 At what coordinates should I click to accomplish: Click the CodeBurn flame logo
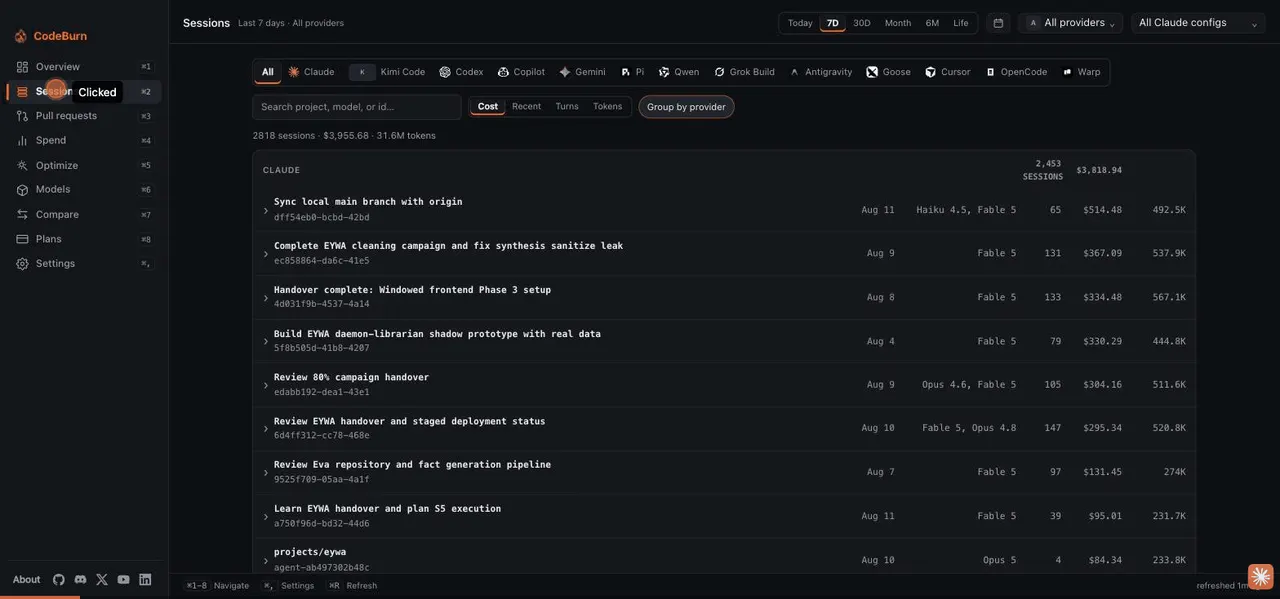point(21,36)
